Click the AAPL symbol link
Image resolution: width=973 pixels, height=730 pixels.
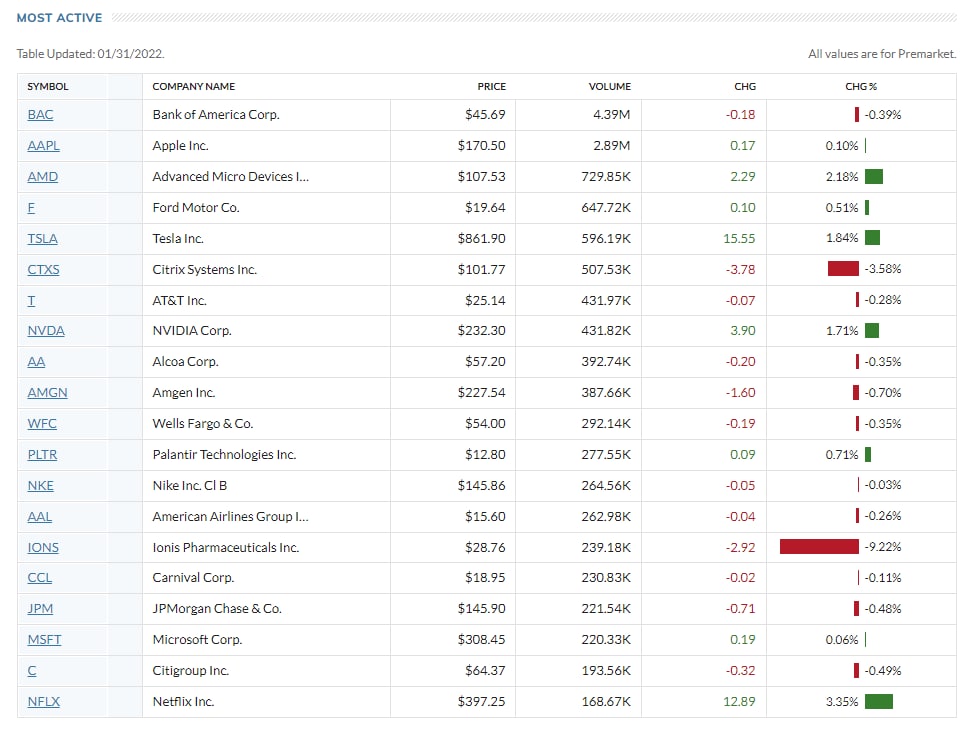tap(43, 146)
